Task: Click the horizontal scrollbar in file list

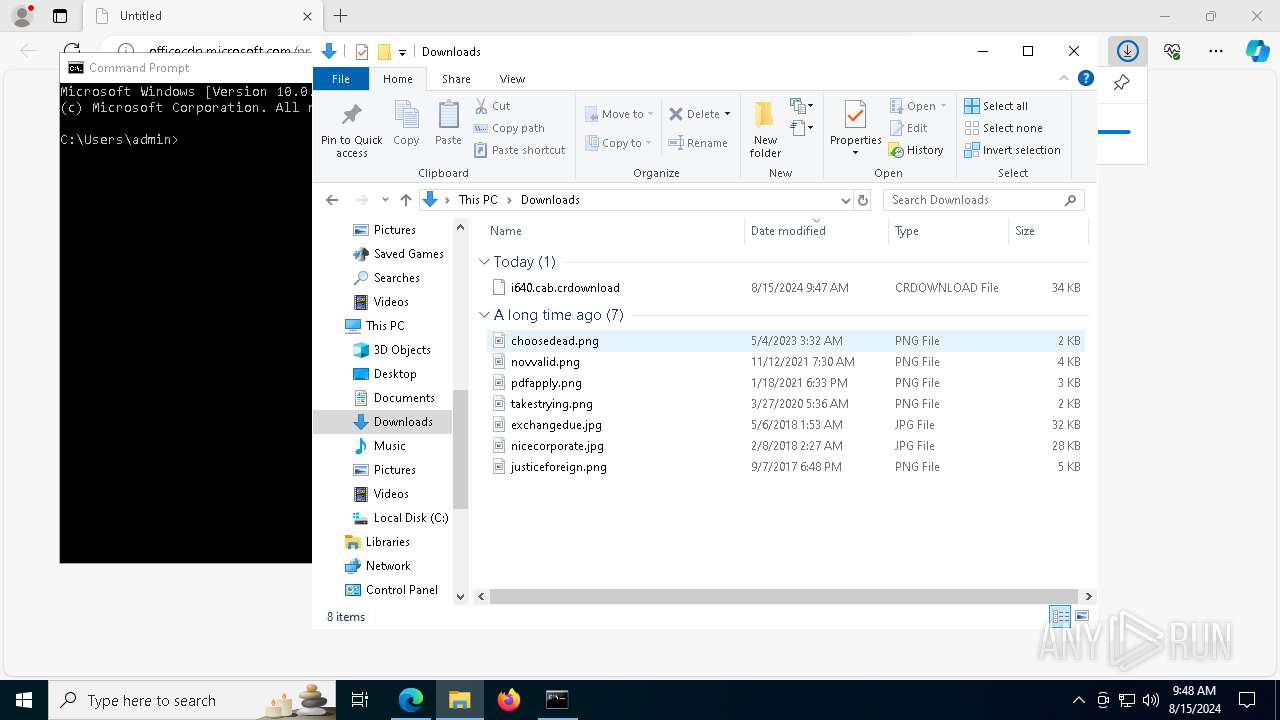Action: (x=783, y=596)
